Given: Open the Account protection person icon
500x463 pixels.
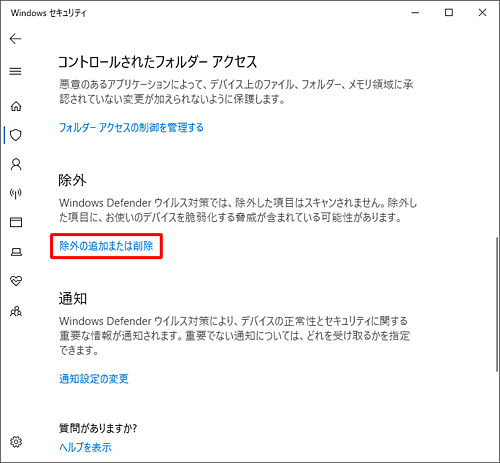Looking at the screenshot, I should click(16, 164).
